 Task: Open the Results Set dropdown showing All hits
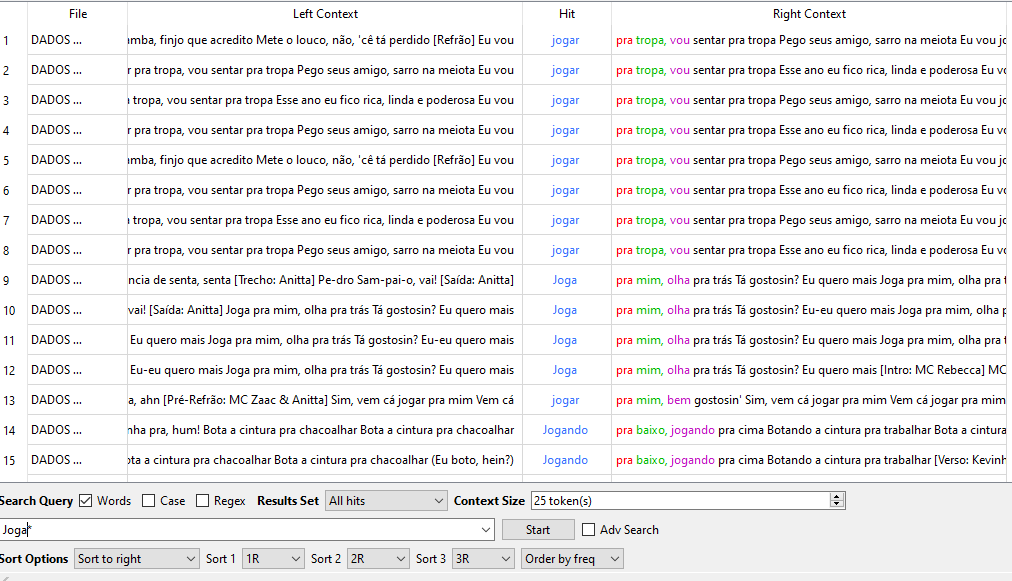pyautogui.click(x=386, y=501)
